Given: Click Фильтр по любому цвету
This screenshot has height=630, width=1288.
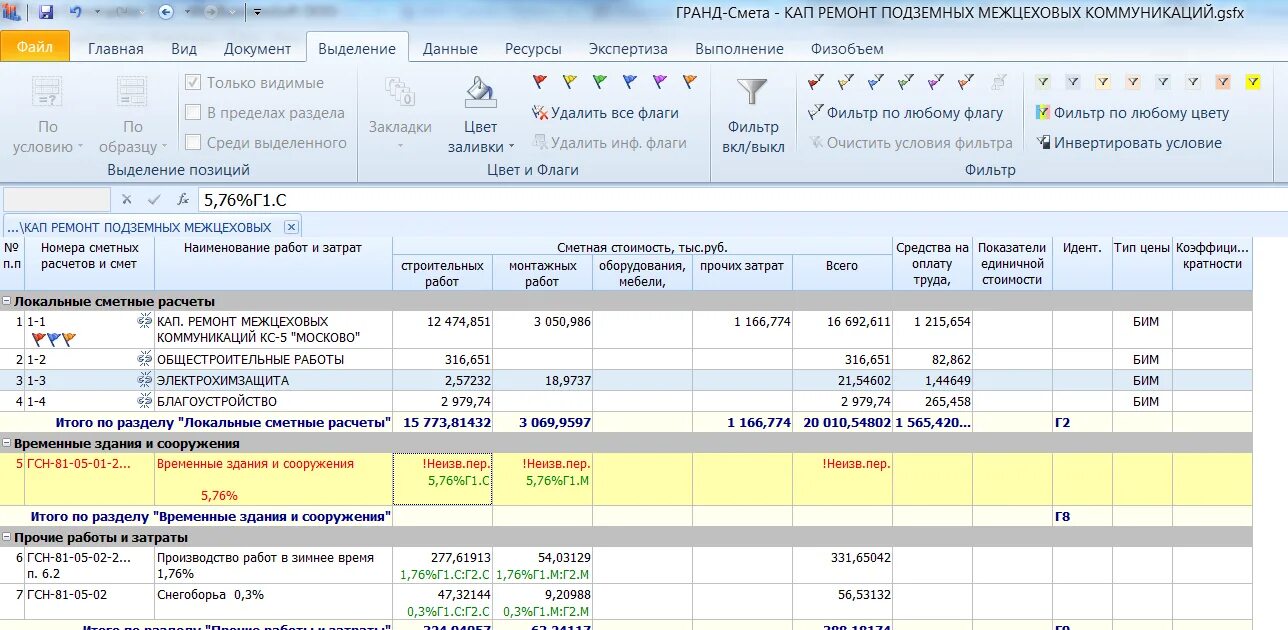Looking at the screenshot, I should 1132,113.
